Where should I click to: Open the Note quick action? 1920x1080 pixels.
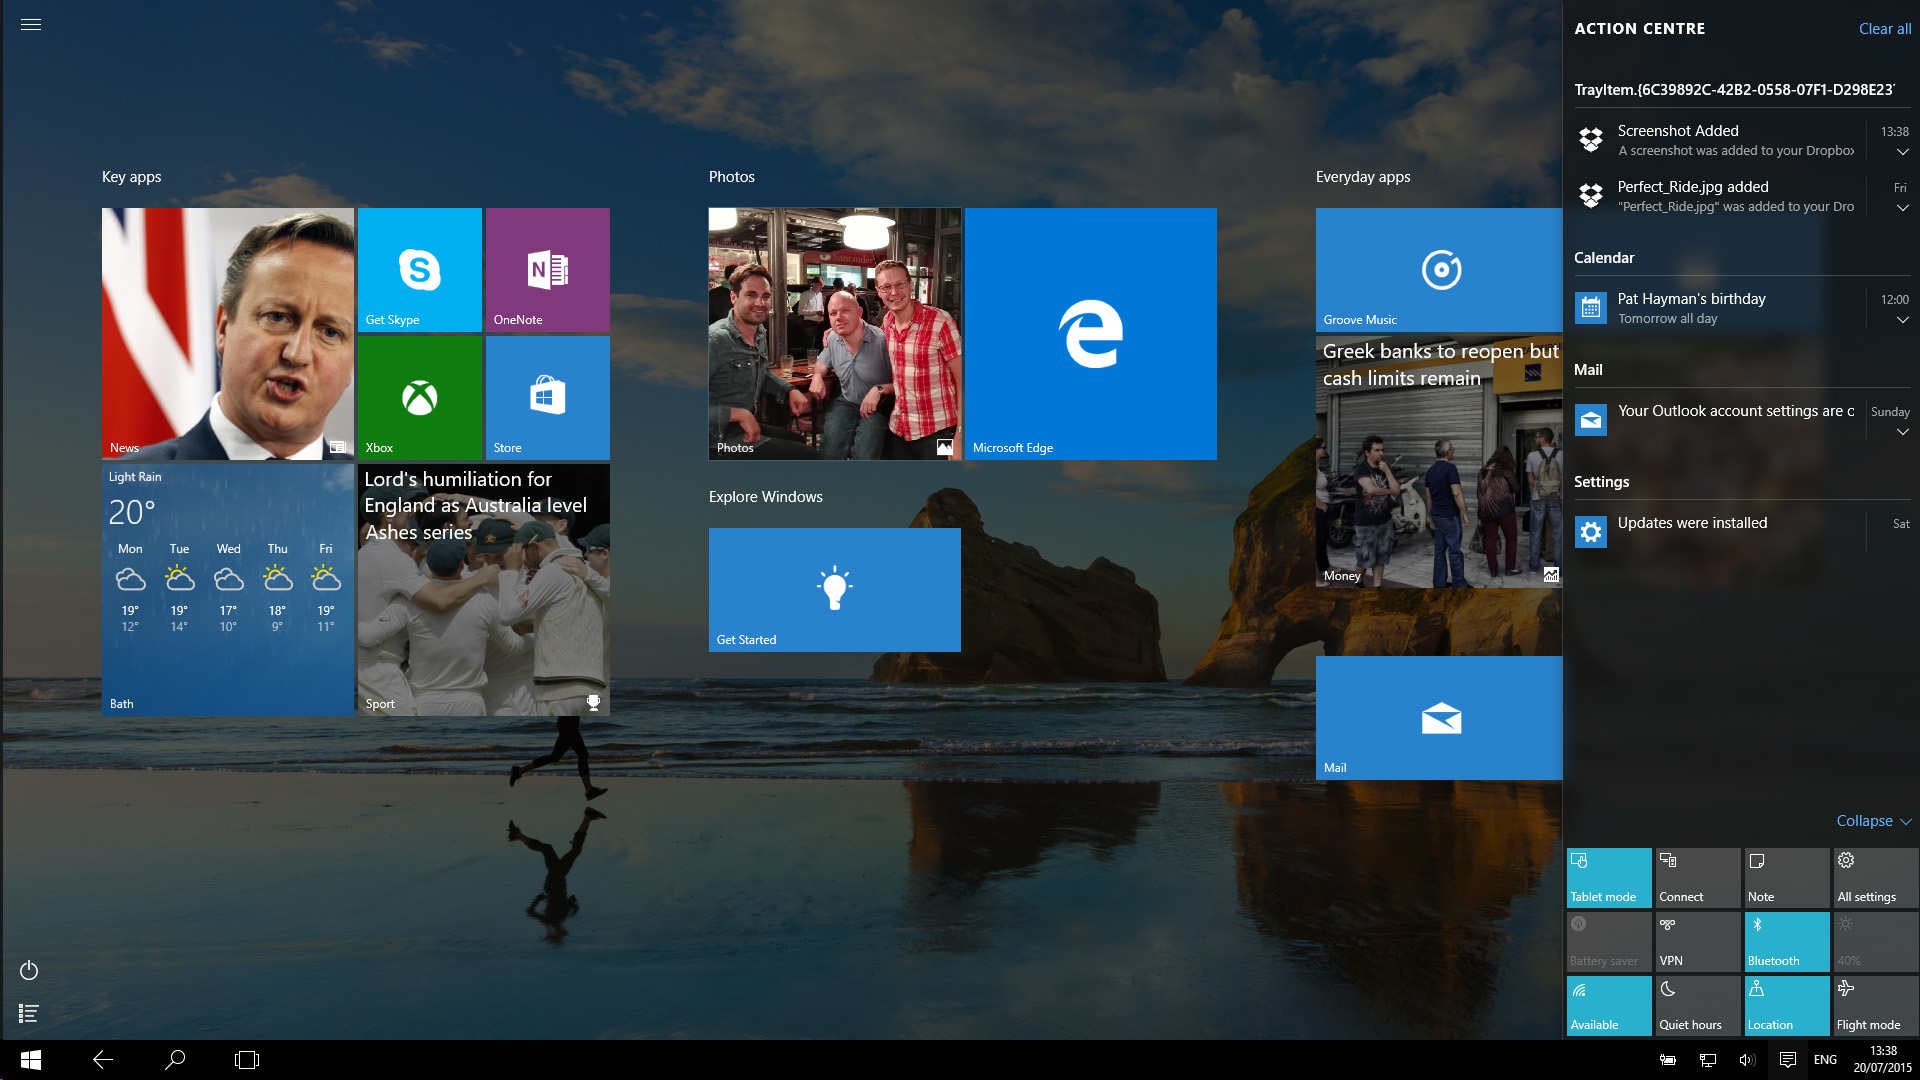click(1787, 878)
